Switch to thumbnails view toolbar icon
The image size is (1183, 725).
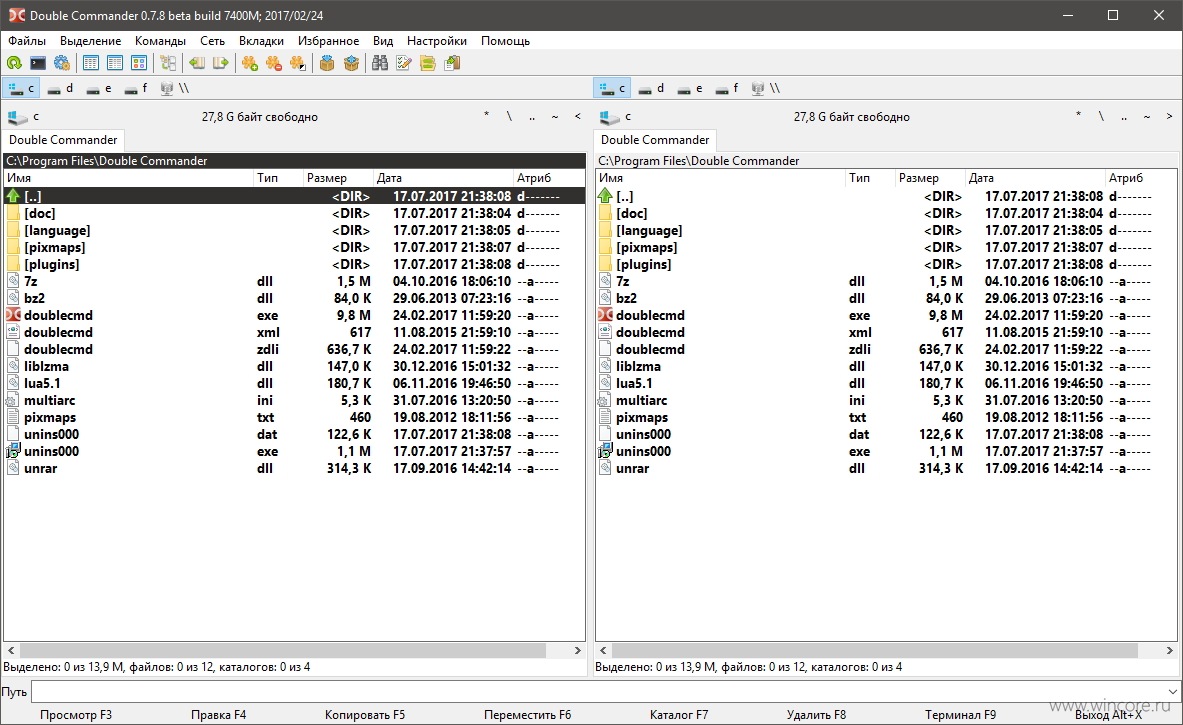point(139,63)
